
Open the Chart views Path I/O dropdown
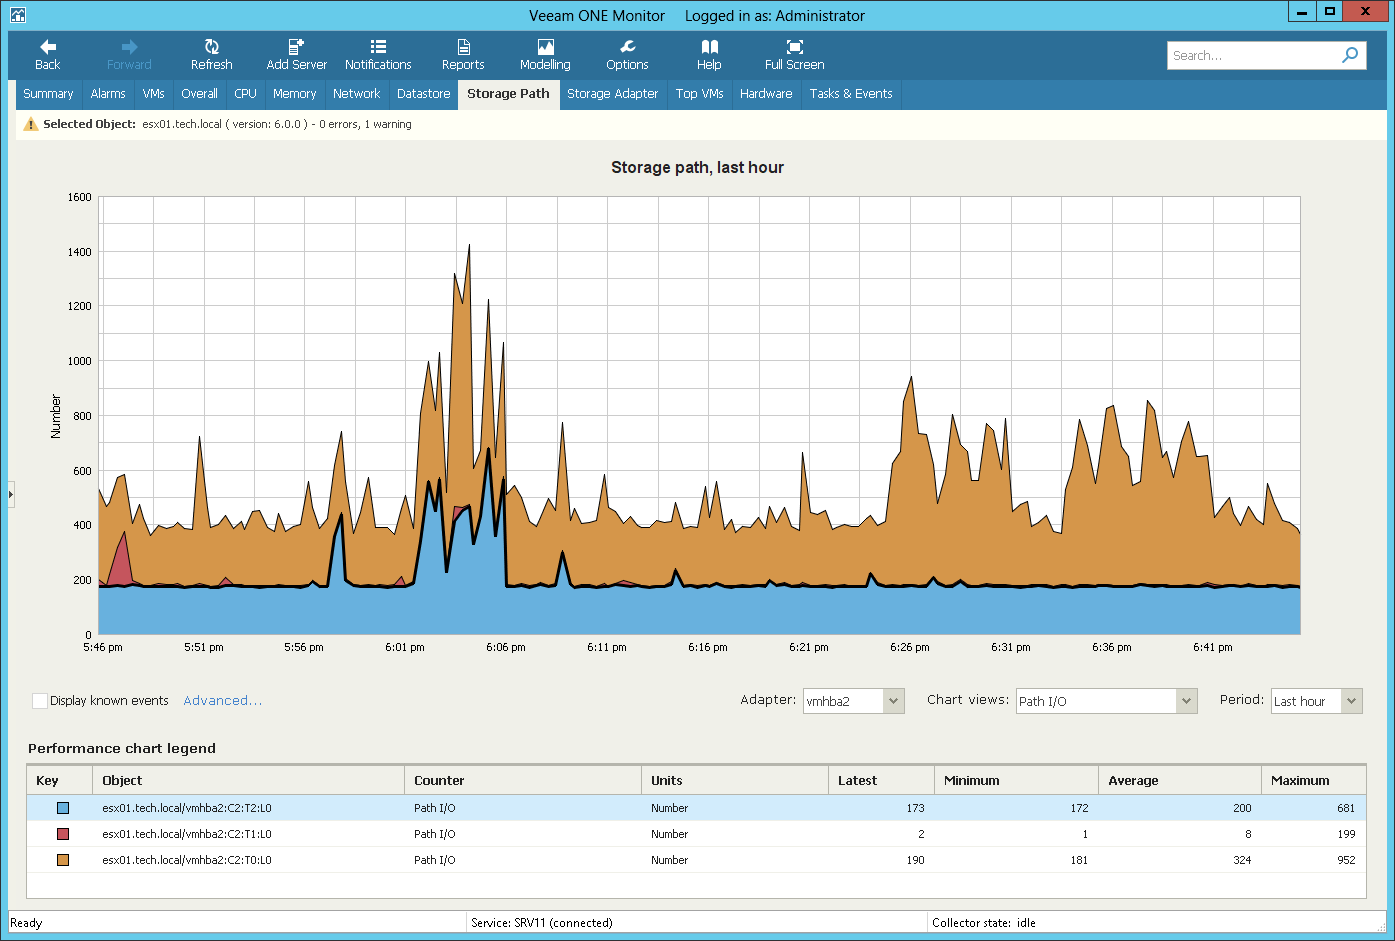click(1106, 701)
